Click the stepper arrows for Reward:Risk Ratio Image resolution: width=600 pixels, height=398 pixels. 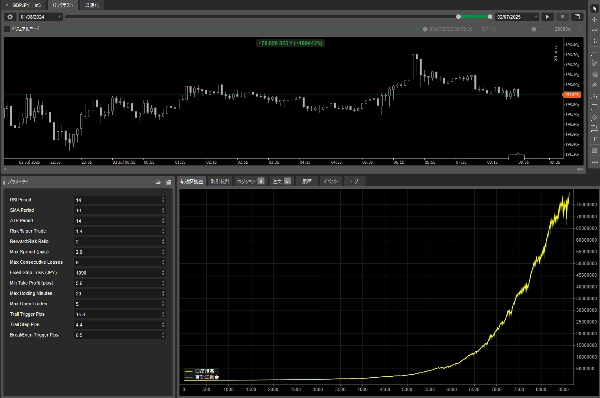[163, 241]
